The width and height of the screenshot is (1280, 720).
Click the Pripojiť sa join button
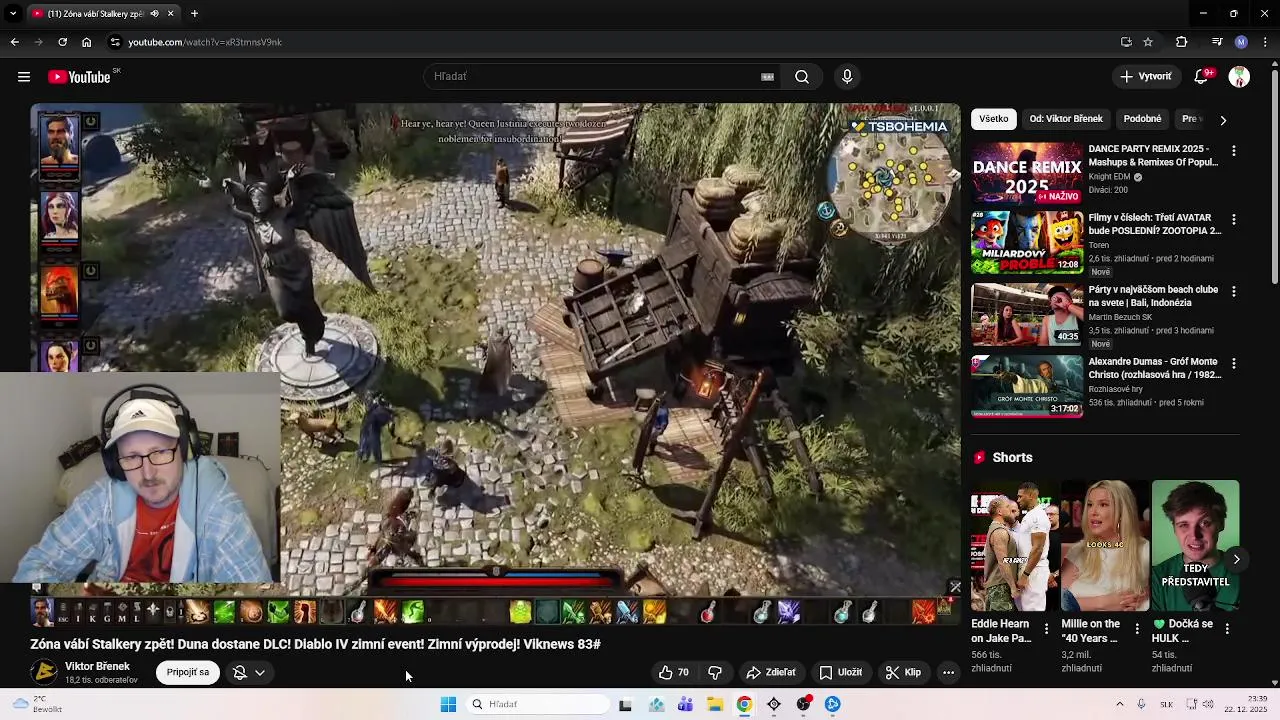(x=188, y=673)
